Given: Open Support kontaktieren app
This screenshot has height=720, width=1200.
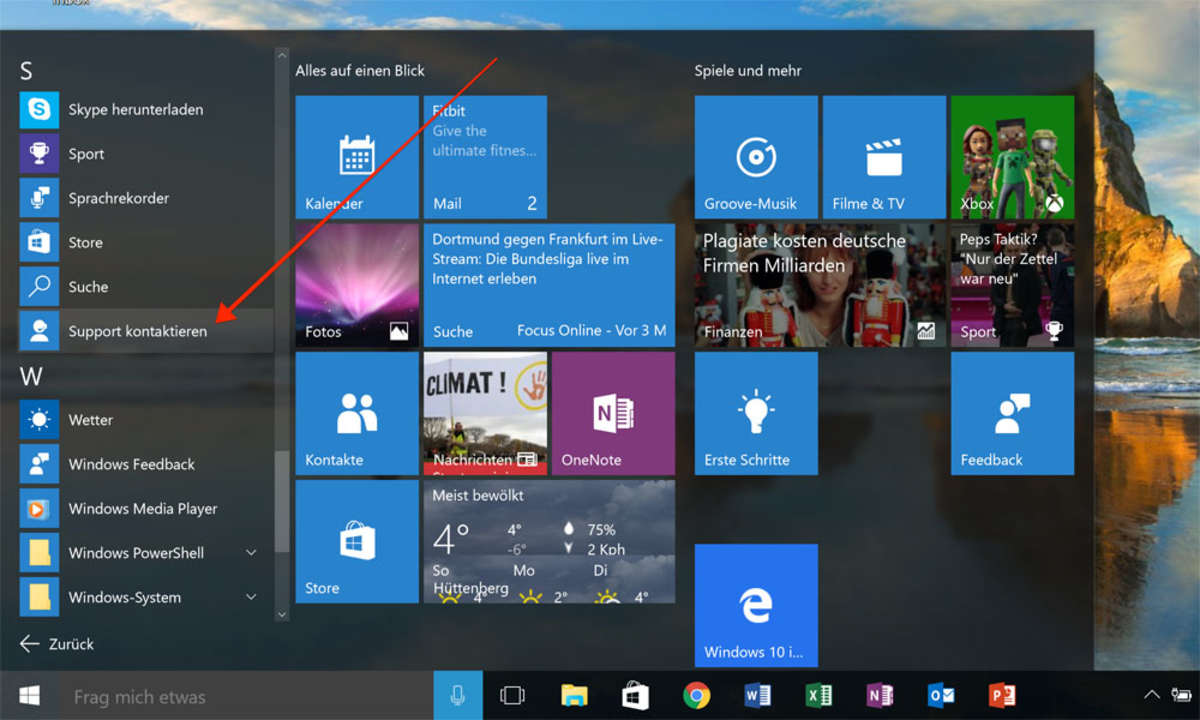Looking at the screenshot, I should coord(145,331).
